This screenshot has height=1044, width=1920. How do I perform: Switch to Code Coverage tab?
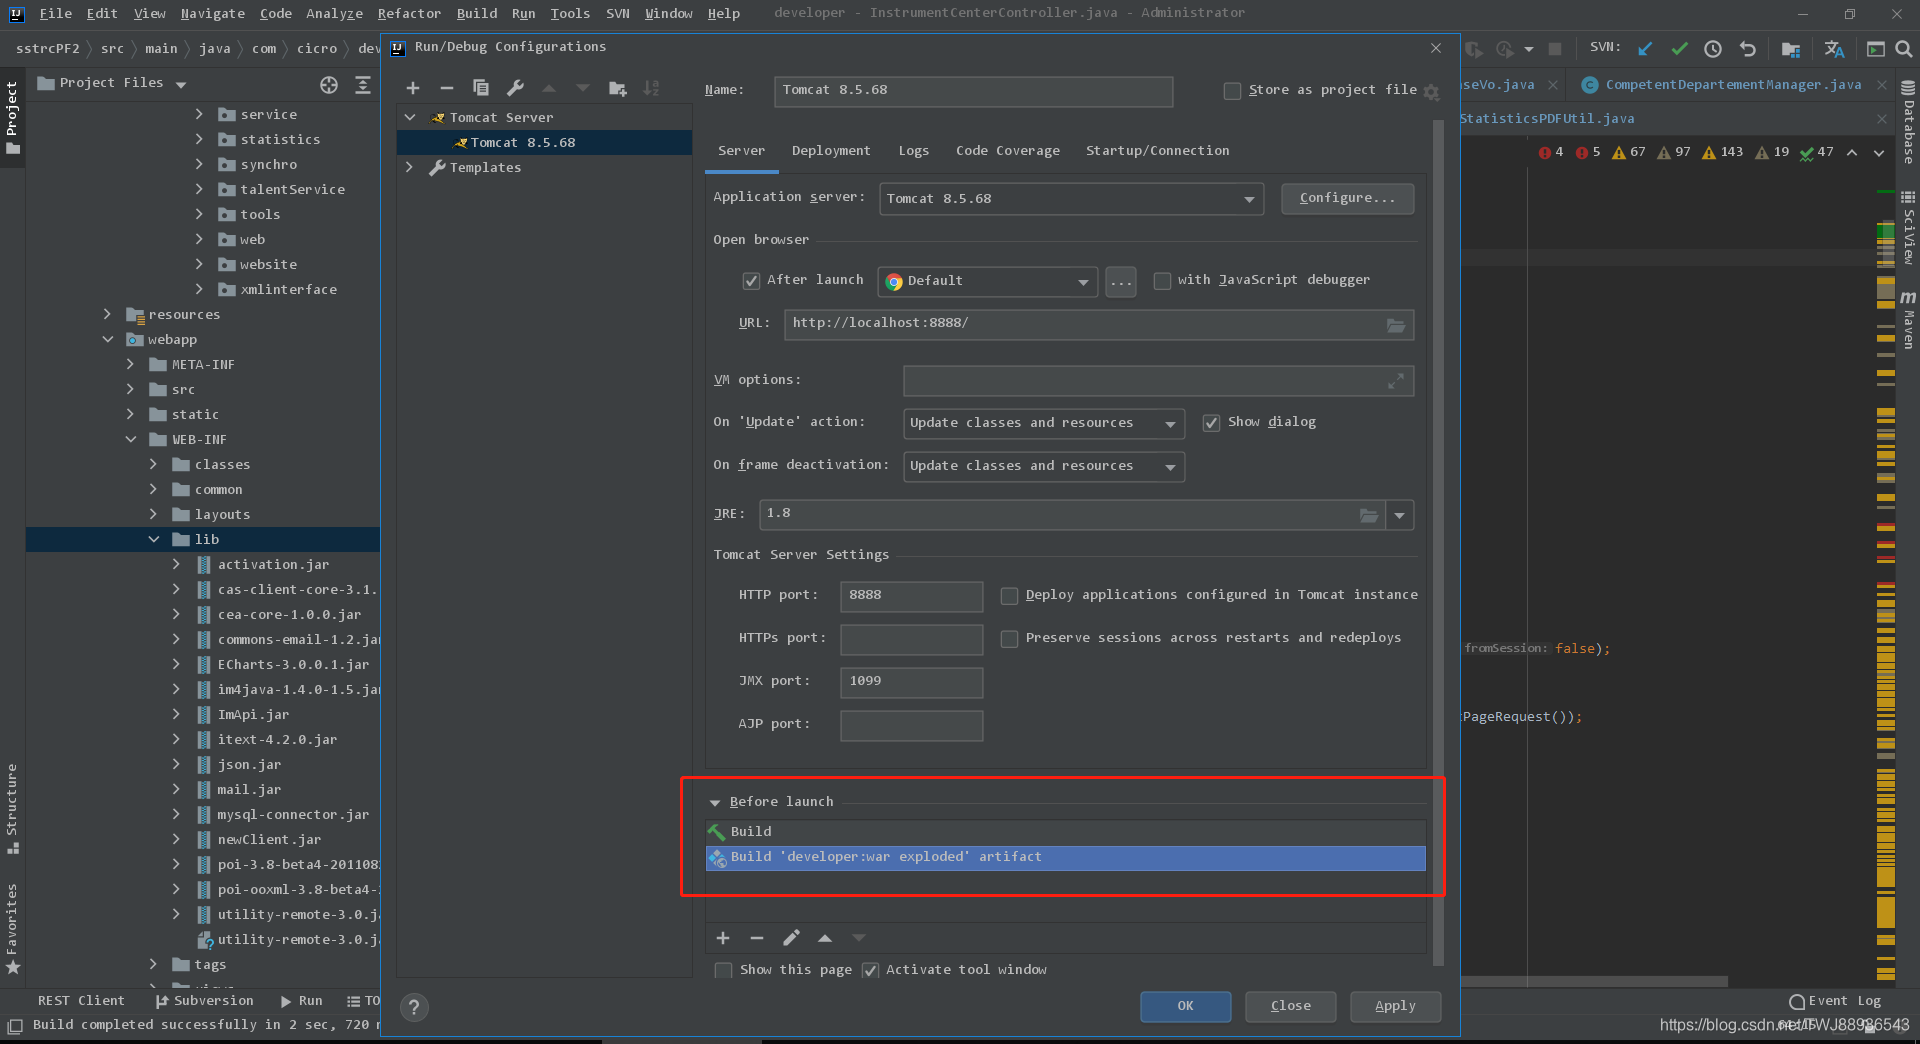coord(1007,151)
